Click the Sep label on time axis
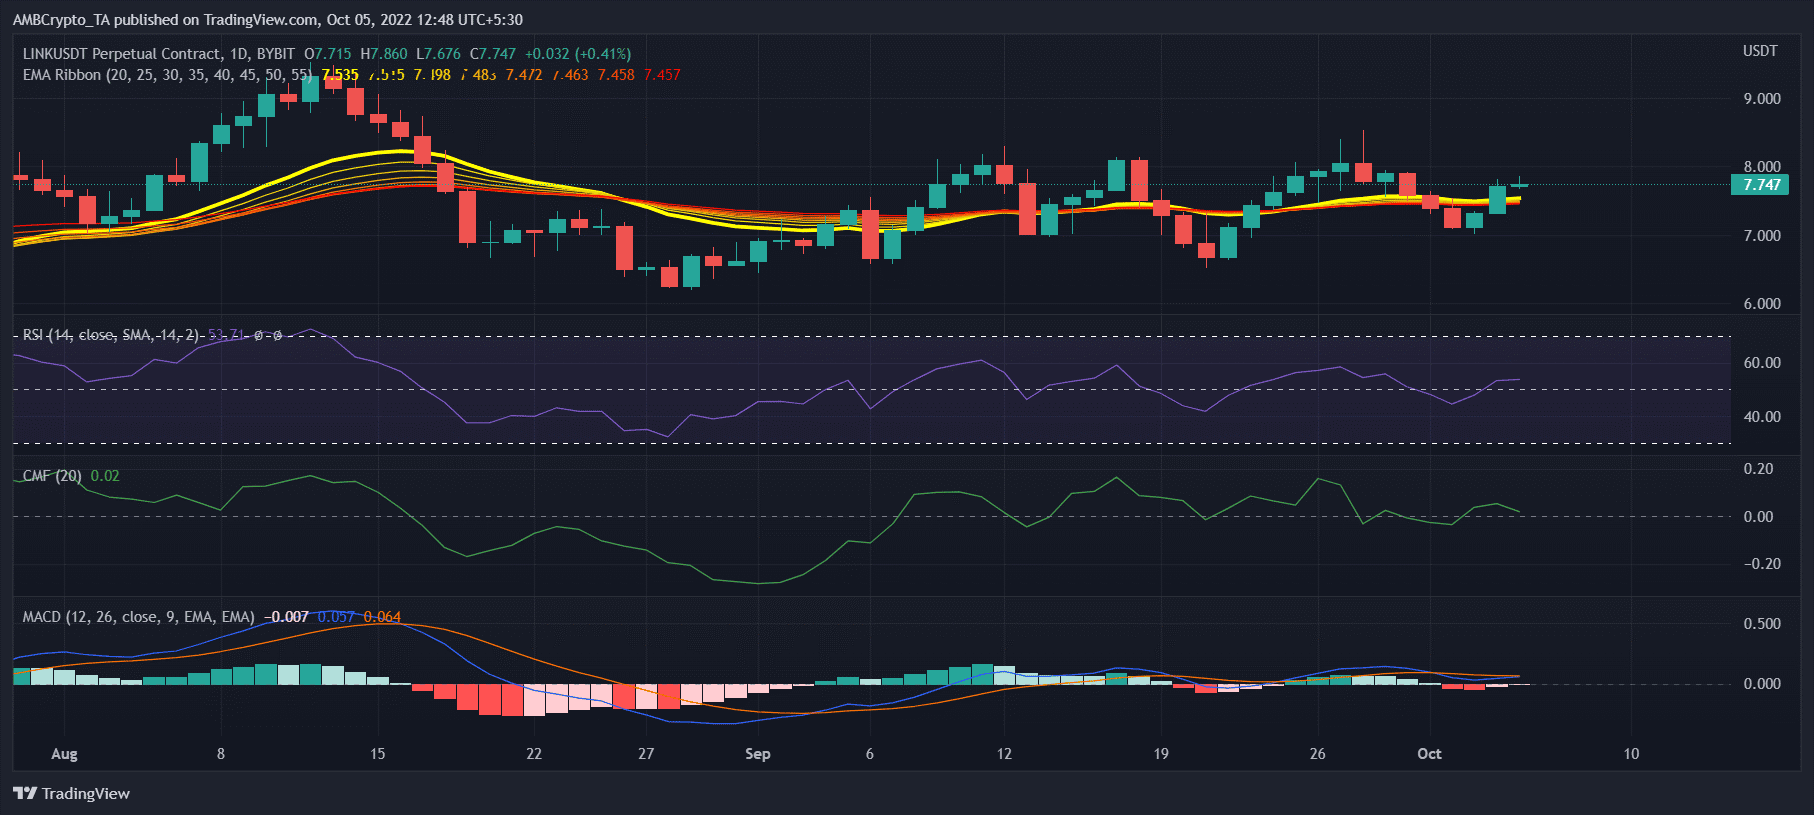This screenshot has width=1814, height=815. [x=758, y=754]
